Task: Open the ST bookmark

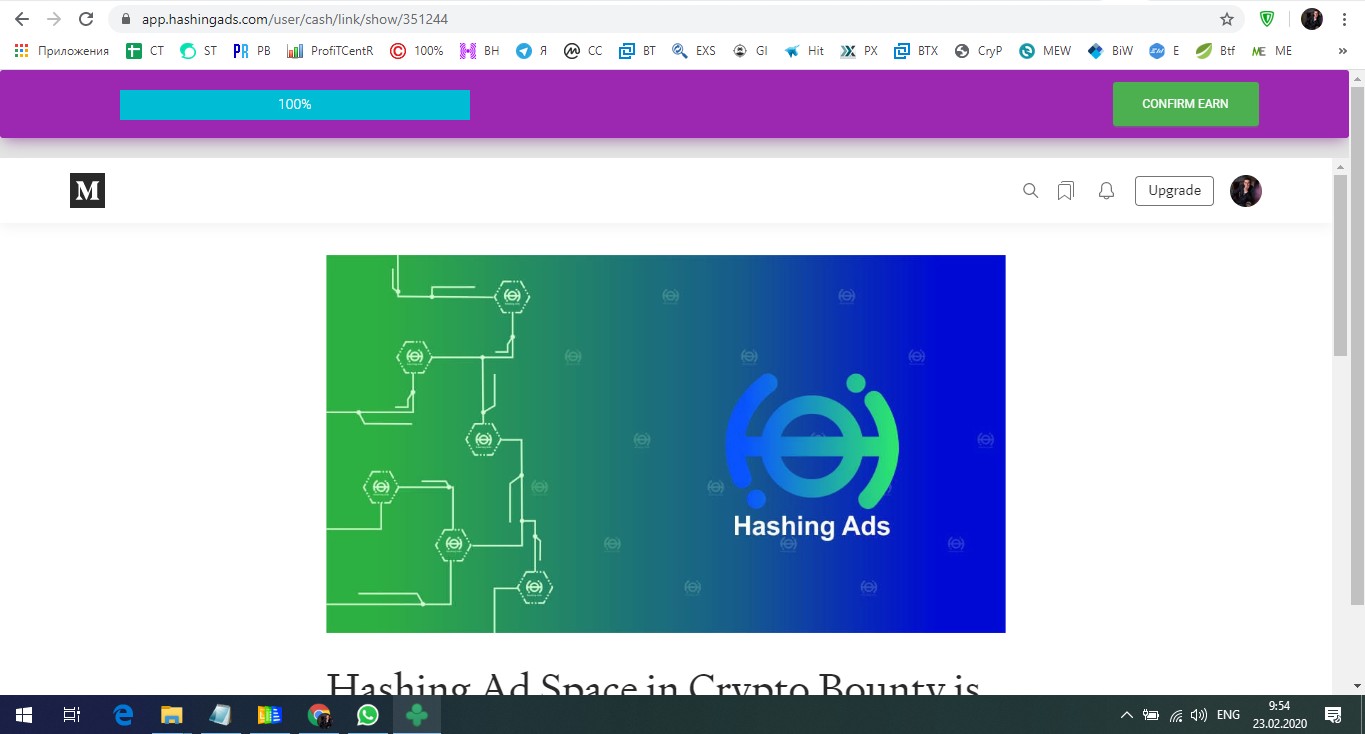Action: point(198,51)
